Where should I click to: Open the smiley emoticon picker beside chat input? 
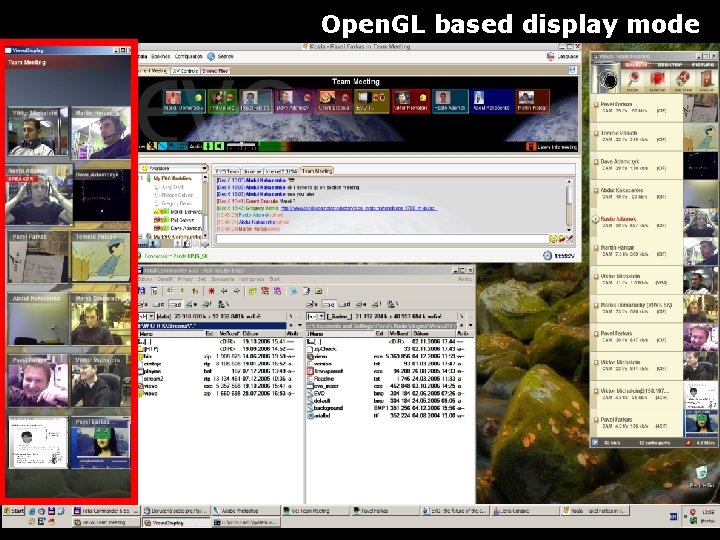[x=553, y=239]
